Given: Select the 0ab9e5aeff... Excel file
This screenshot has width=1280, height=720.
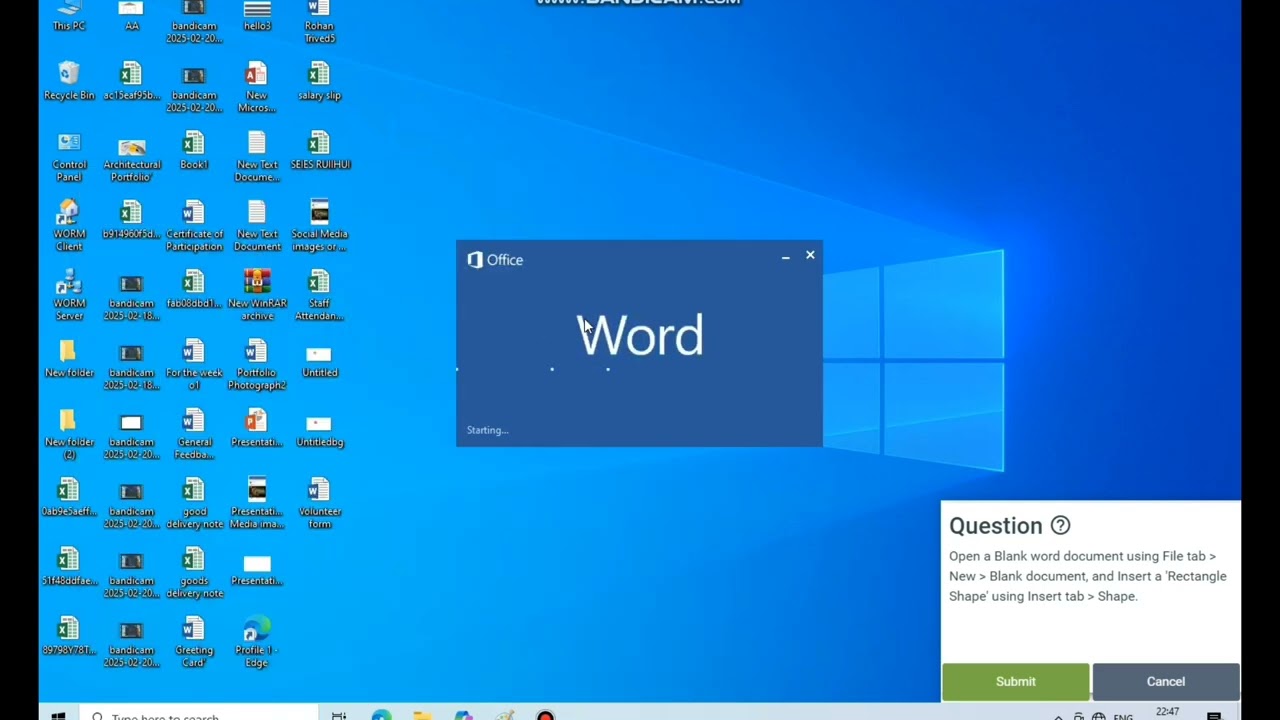Looking at the screenshot, I should pos(69,497).
